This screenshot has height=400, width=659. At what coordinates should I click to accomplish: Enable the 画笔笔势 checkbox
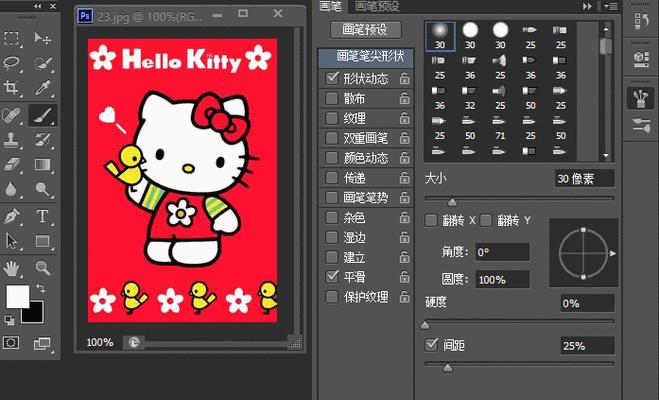pos(332,197)
